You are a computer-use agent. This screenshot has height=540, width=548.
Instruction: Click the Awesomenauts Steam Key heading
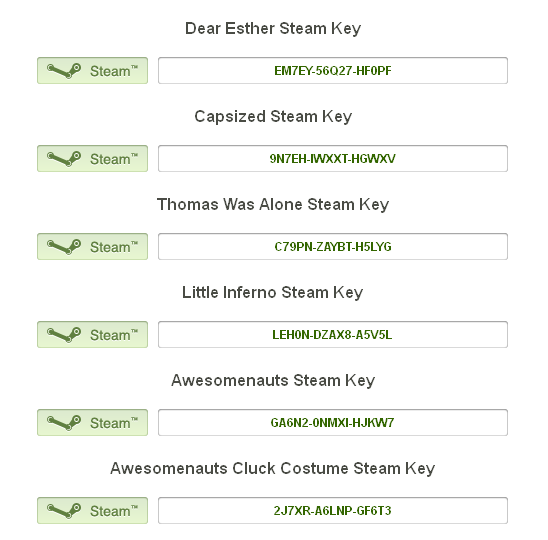tap(273, 381)
